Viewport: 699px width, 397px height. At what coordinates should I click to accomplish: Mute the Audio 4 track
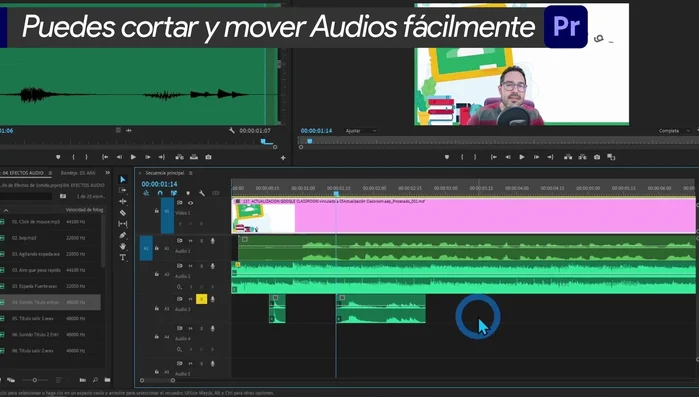pos(190,328)
